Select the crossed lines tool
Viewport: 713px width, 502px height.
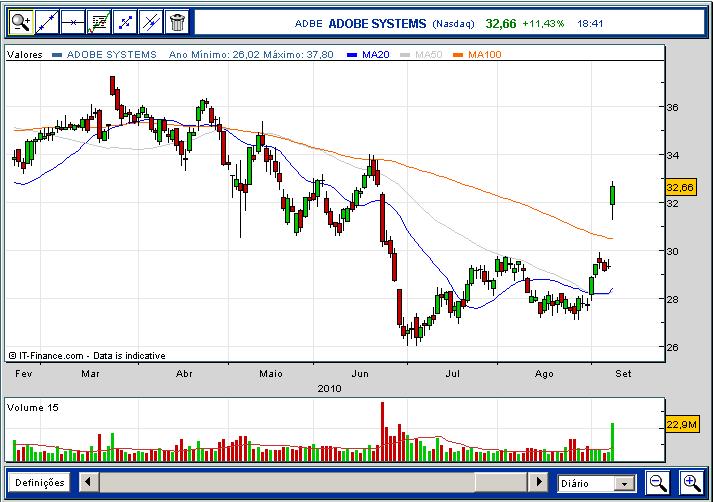pyautogui.click(x=151, y=22)
